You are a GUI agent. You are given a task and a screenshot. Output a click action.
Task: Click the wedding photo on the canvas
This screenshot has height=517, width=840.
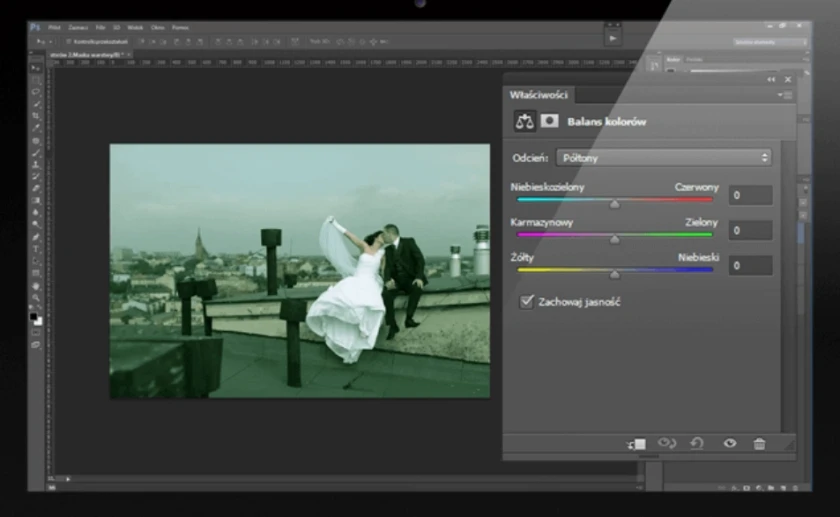click(x=300, y=270)
